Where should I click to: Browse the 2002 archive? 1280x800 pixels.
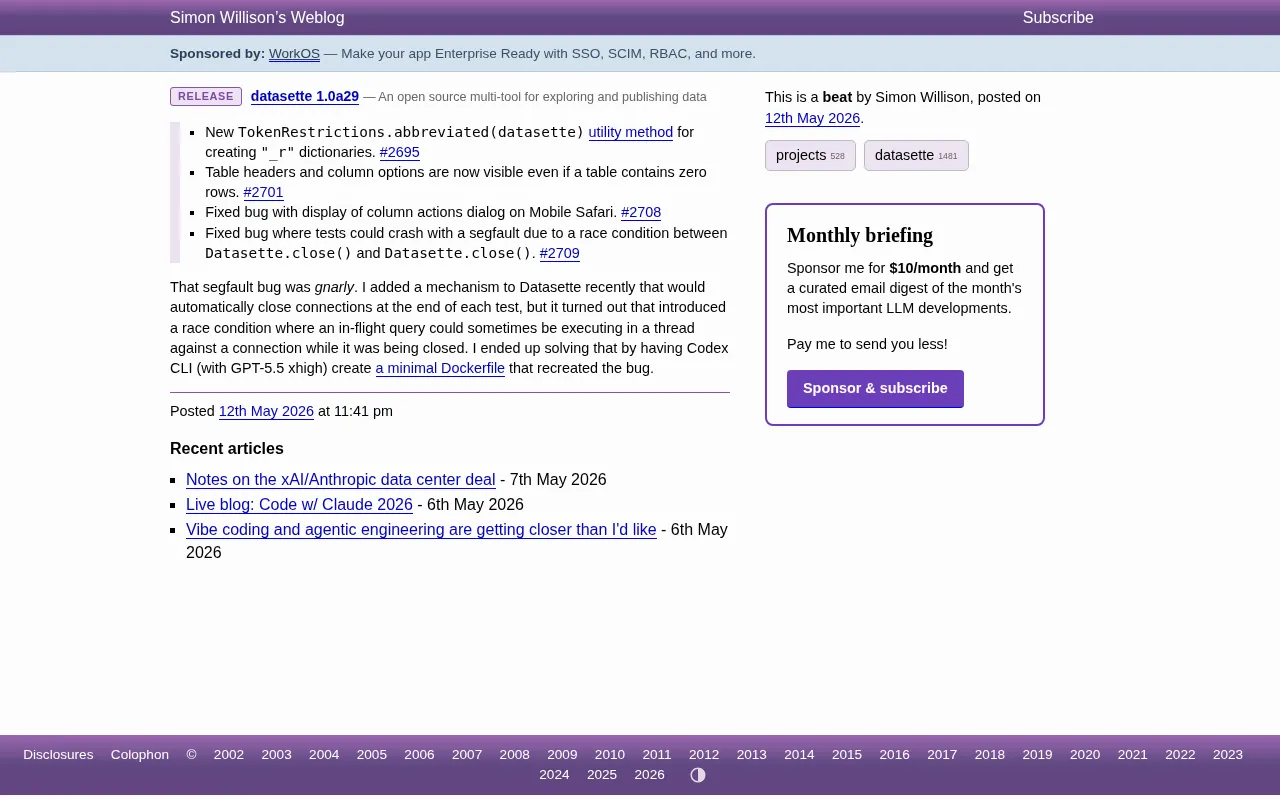click(x=229, y=755)
